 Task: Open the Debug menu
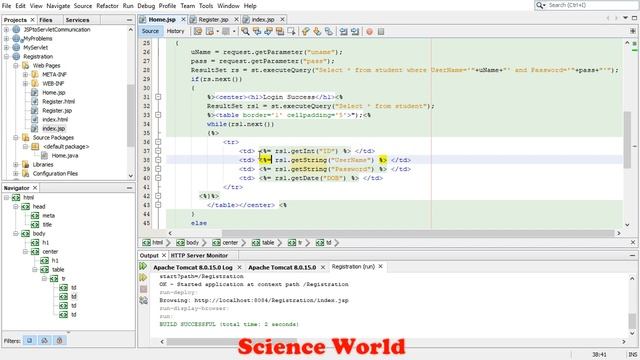coord(146,6)
